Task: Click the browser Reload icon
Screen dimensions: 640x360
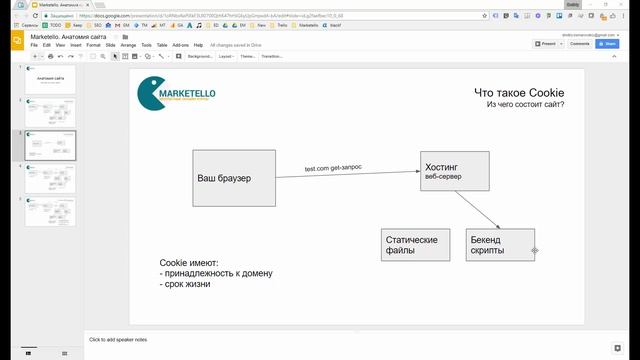Action: click(36, 16)
